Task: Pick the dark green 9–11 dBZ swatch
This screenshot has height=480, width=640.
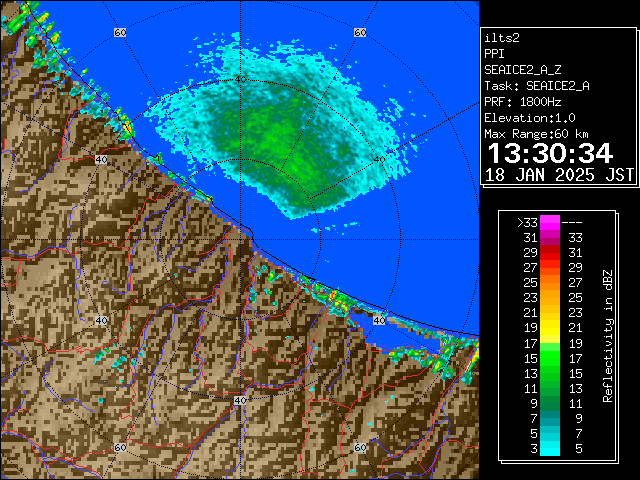Action: click(x=550, y=403)
